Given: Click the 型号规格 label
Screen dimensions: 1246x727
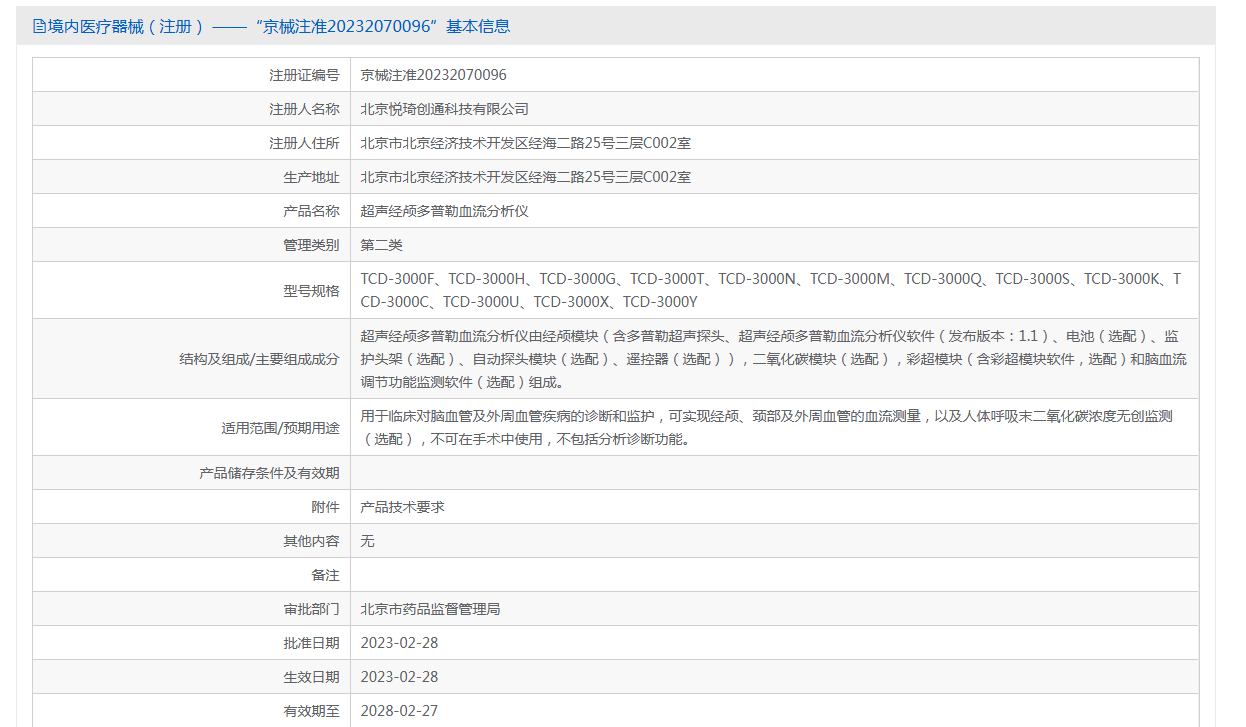Looking at the screenshot, I should point(311,291).
